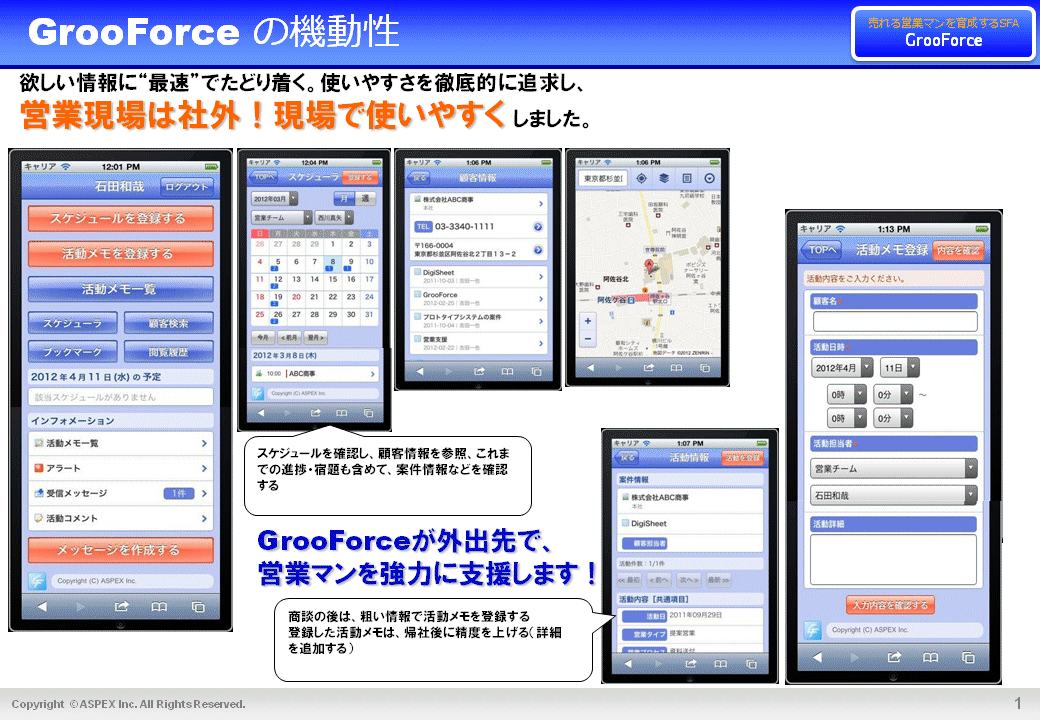Screen dimensions: 1040x720
Task: Tap the 次へ > button in 活動情報
Action: pyautogui.click(x=688, y=580)
